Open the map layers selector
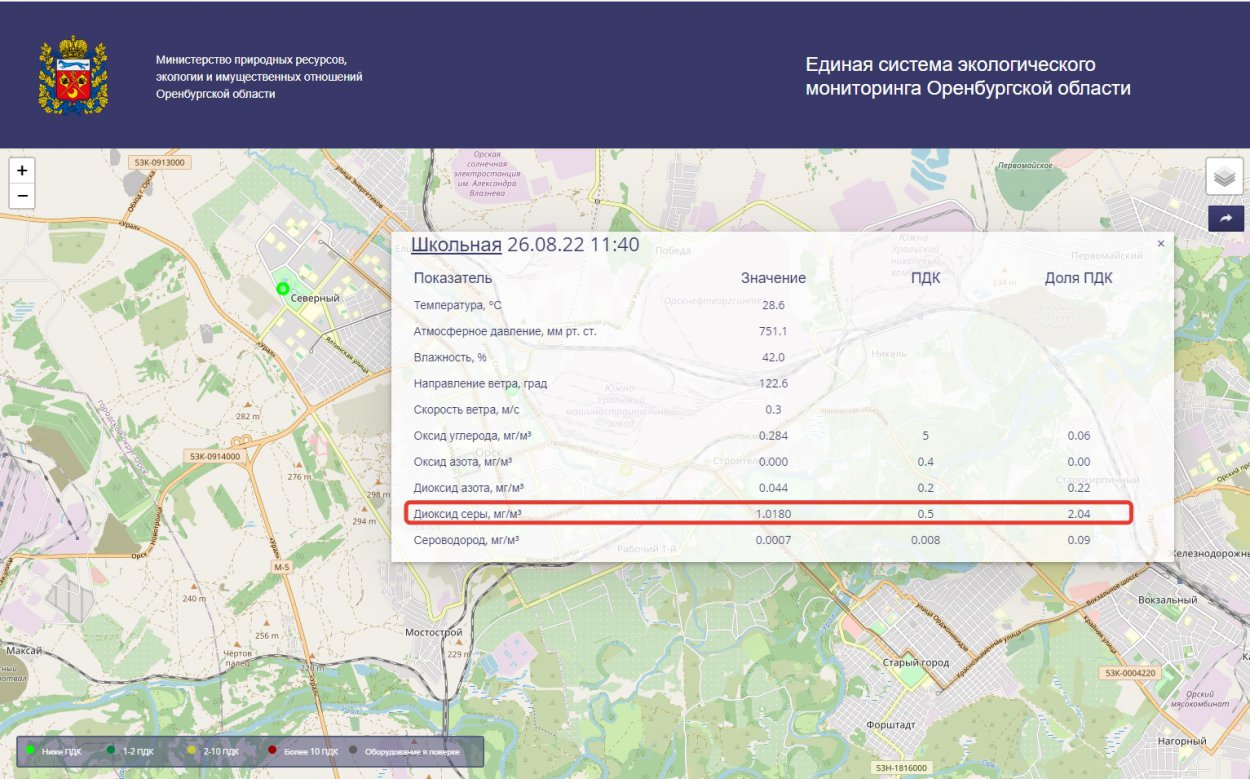 1225,177
